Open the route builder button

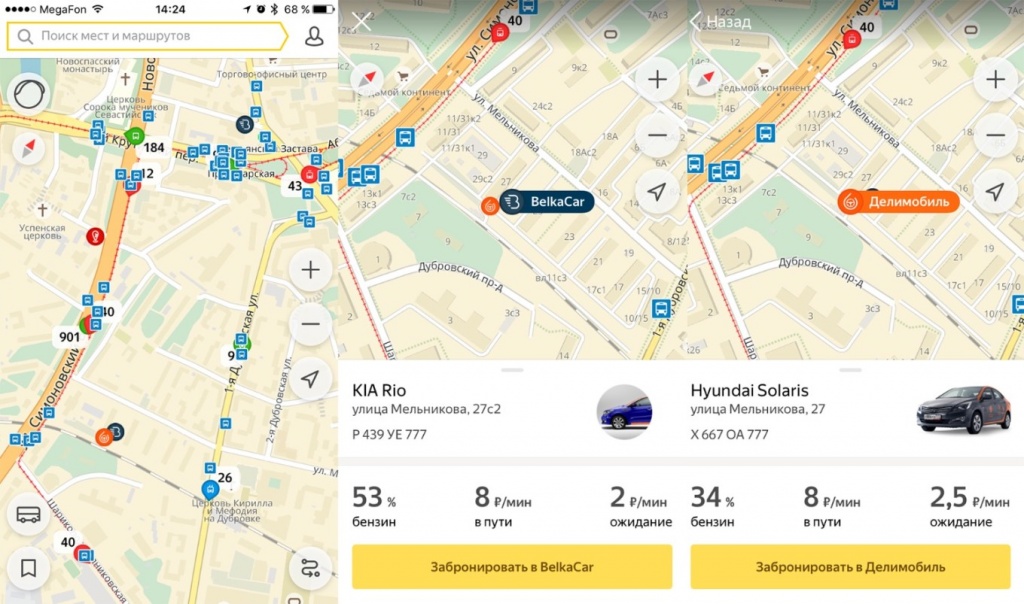(x=310, y=568)
